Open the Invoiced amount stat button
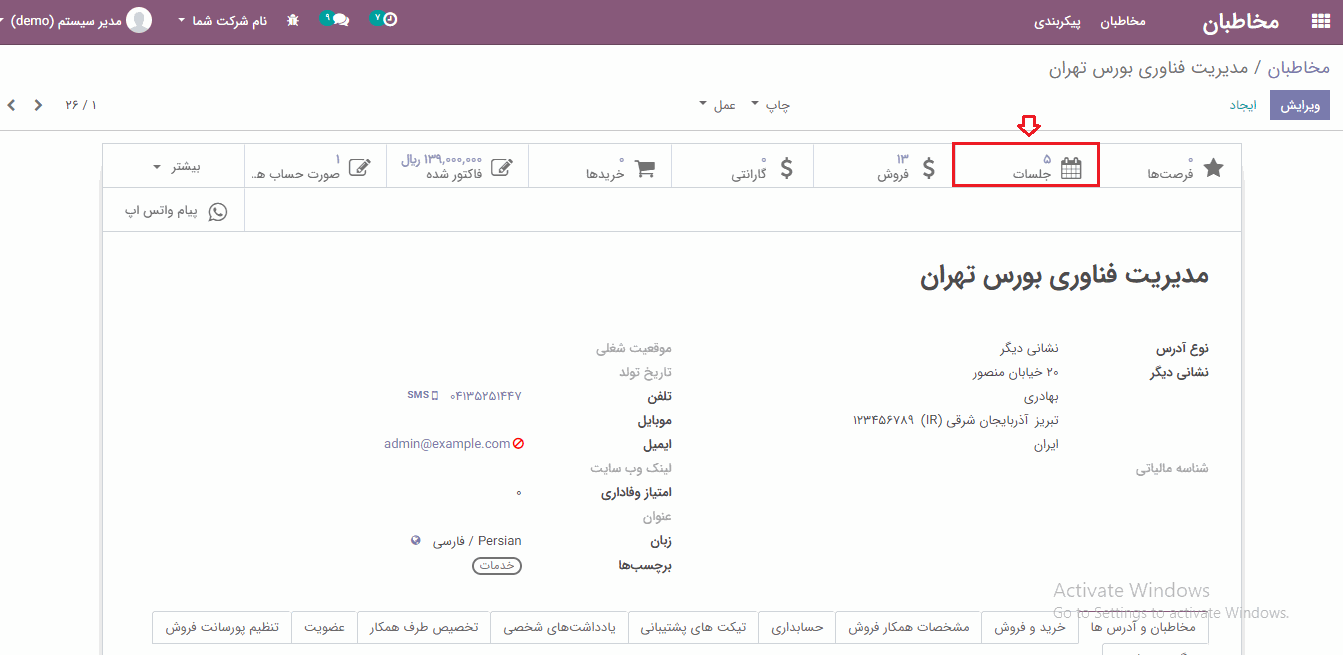Screen dimensions: 1343x655 pyautogui.click(x=457, y=166)
